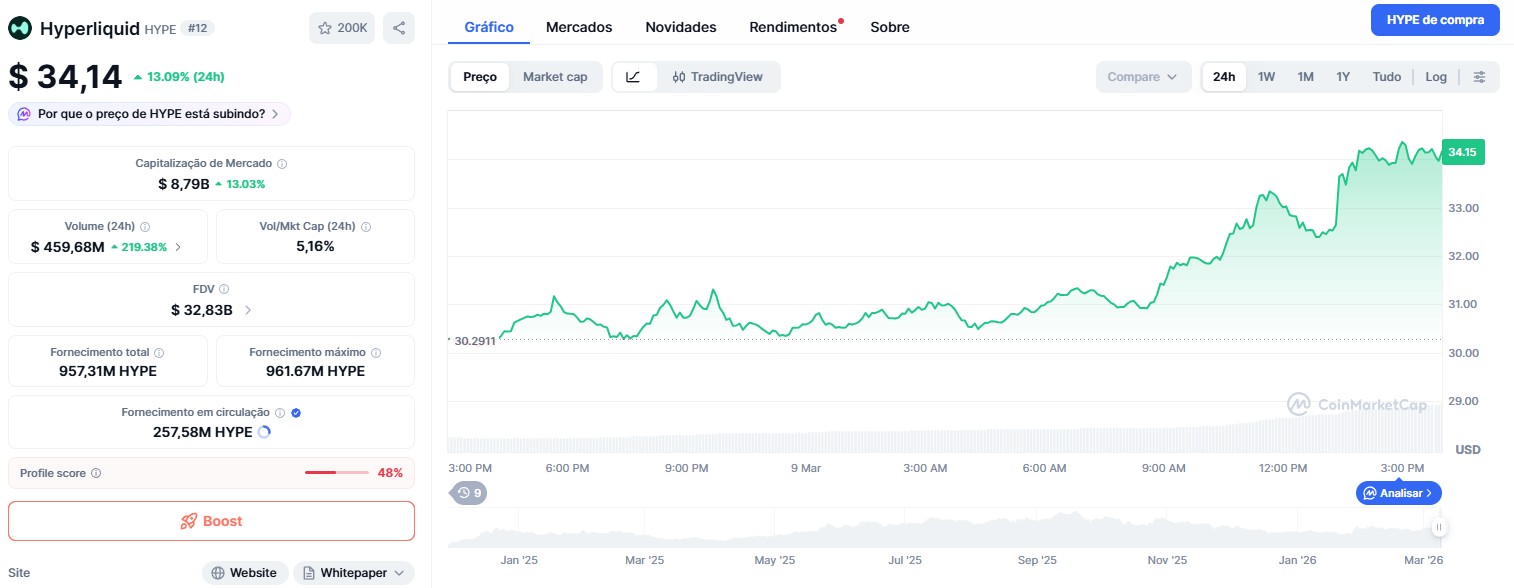1514x588 pixels.
Task: Open the Compare dropdown
Action: (1143, 77)
